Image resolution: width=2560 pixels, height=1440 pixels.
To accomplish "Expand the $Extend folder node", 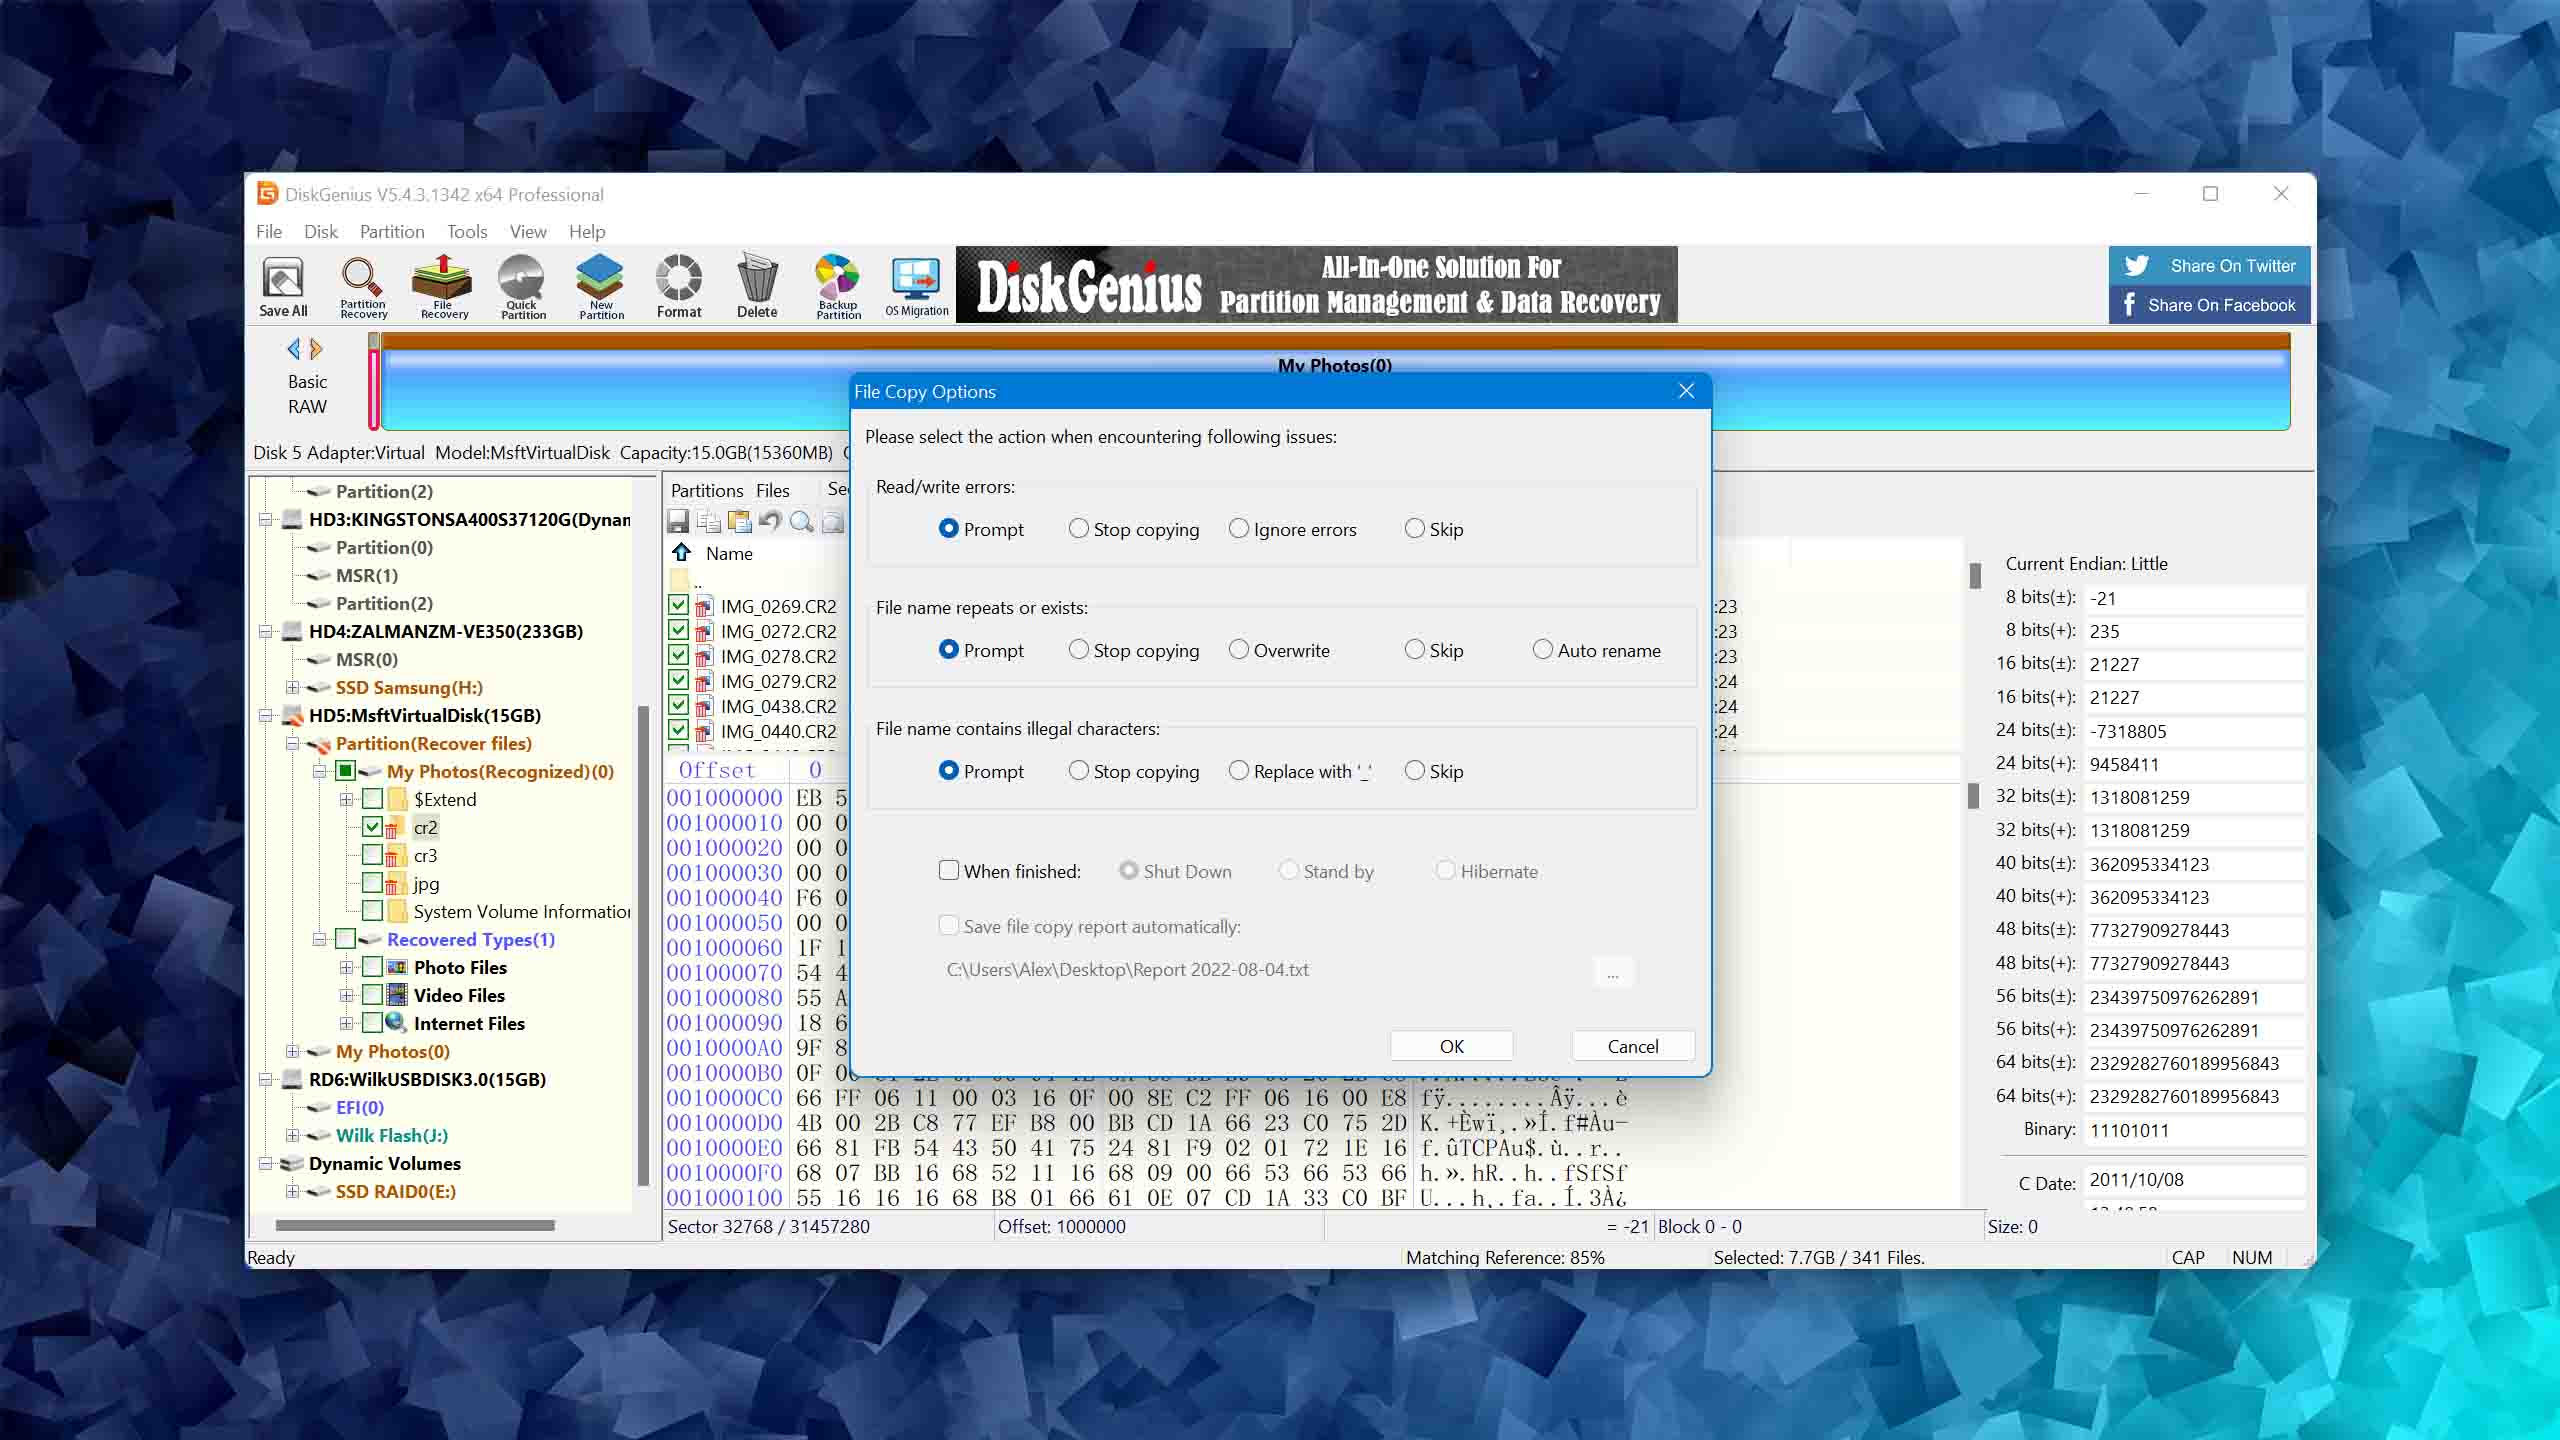I will [346, 800].
